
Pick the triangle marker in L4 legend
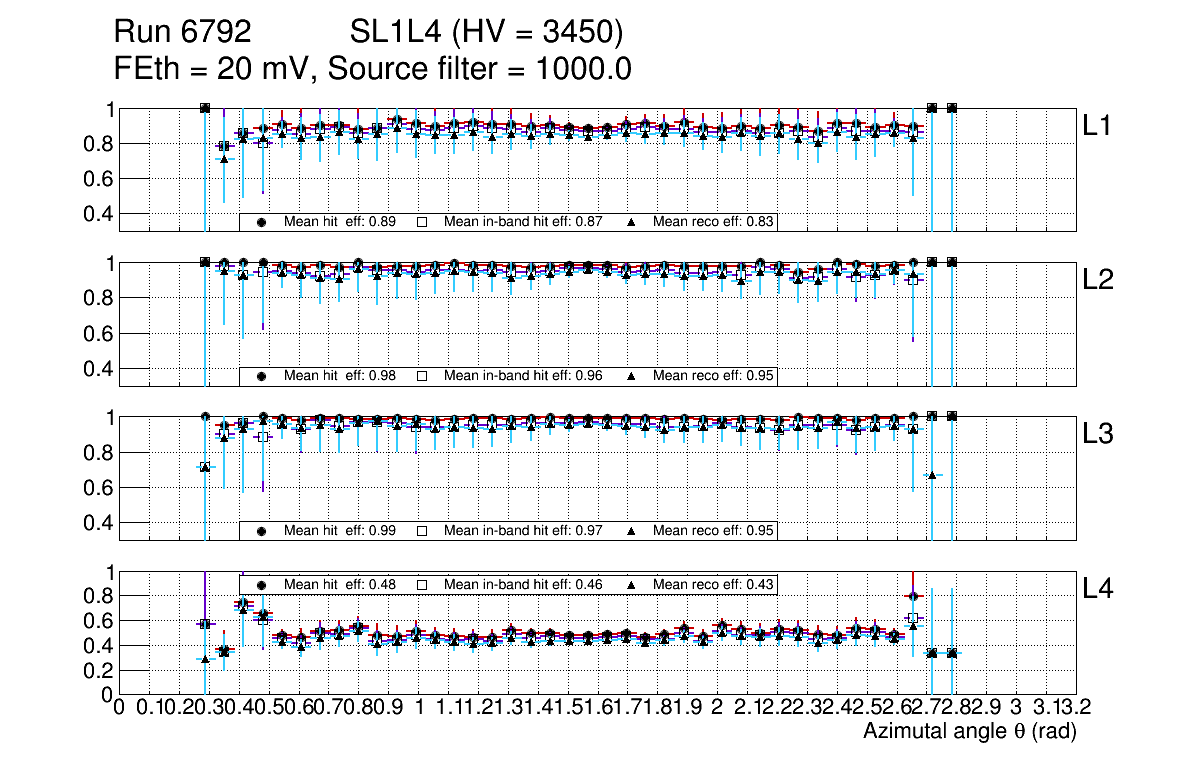click(631, 584)
